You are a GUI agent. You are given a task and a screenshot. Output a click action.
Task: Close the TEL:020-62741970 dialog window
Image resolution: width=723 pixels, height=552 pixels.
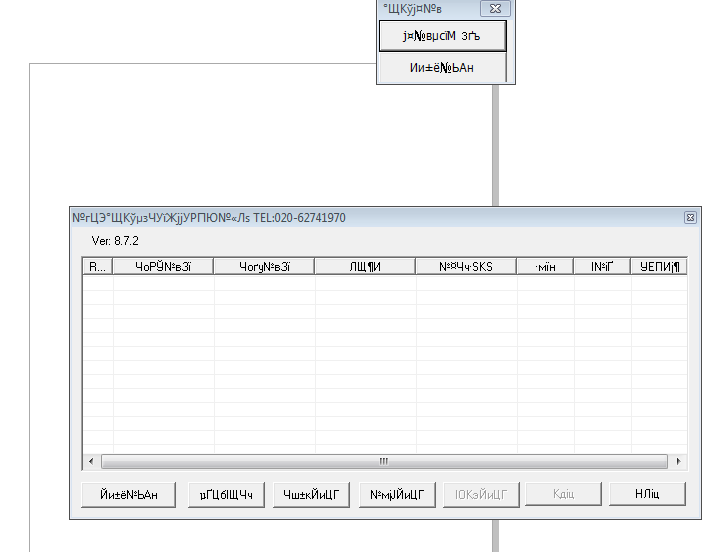click(690, 217)
